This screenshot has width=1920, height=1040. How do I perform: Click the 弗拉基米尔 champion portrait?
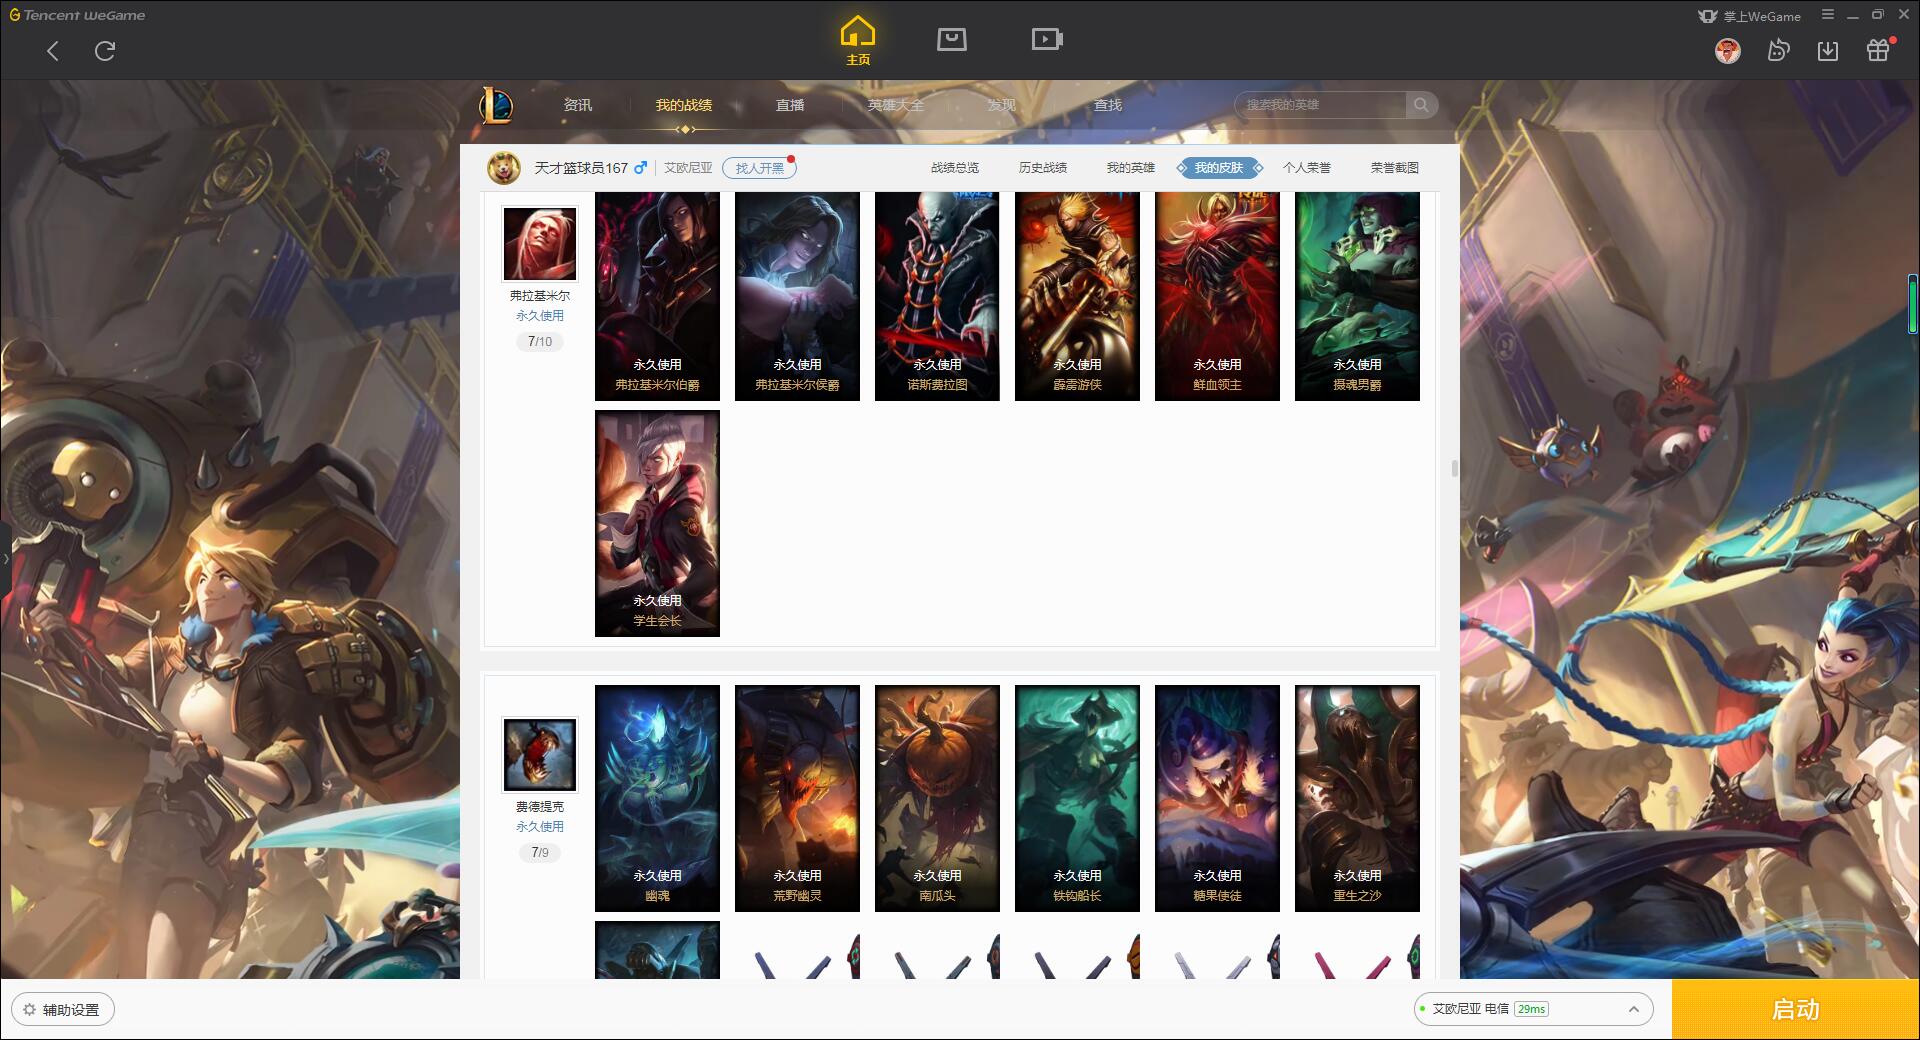click(x=539, y=244)
